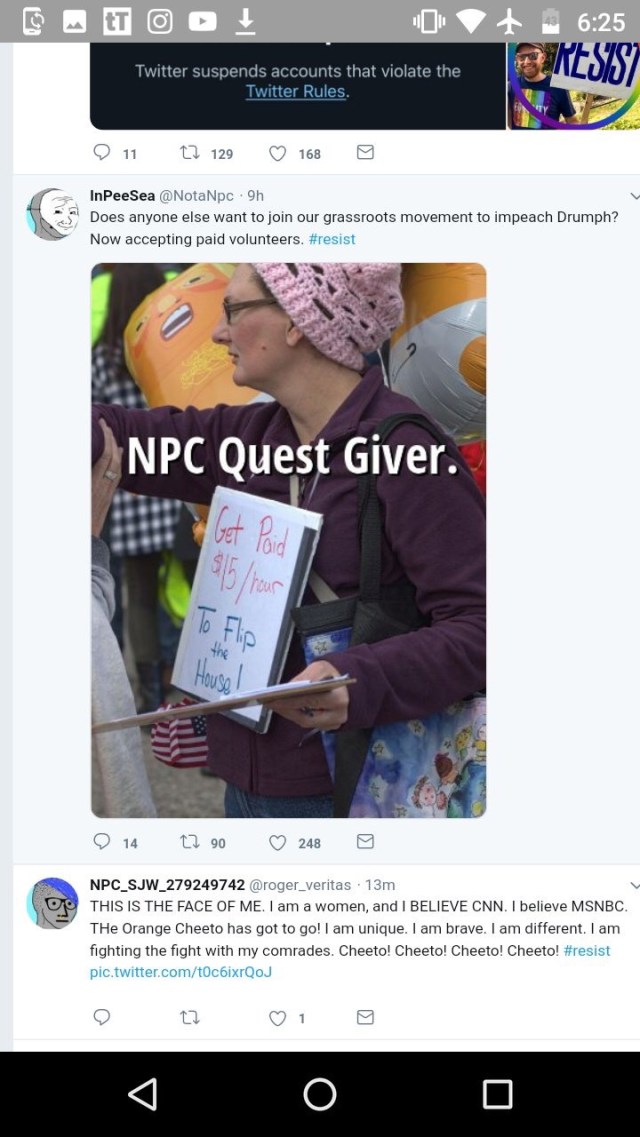
Task: Open InPeeSea profile avatar
Action: pos(52,214)
